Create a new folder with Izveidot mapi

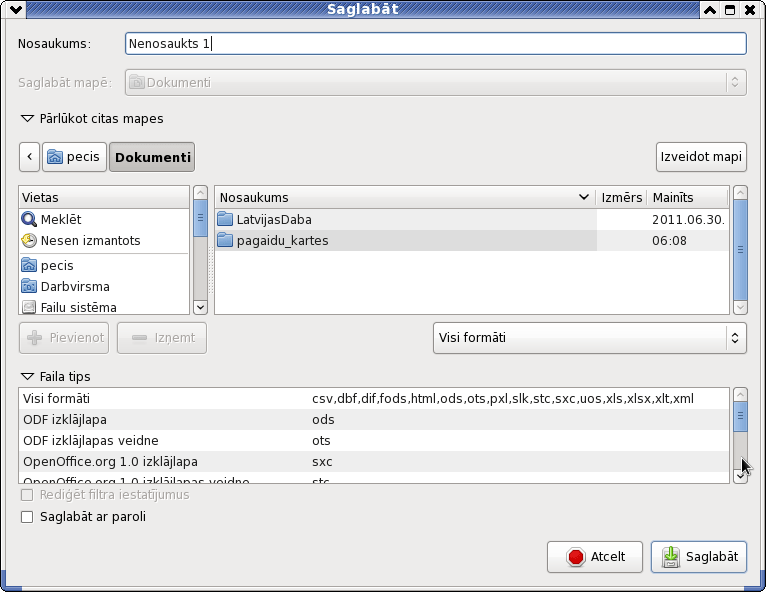click(701, 157)
